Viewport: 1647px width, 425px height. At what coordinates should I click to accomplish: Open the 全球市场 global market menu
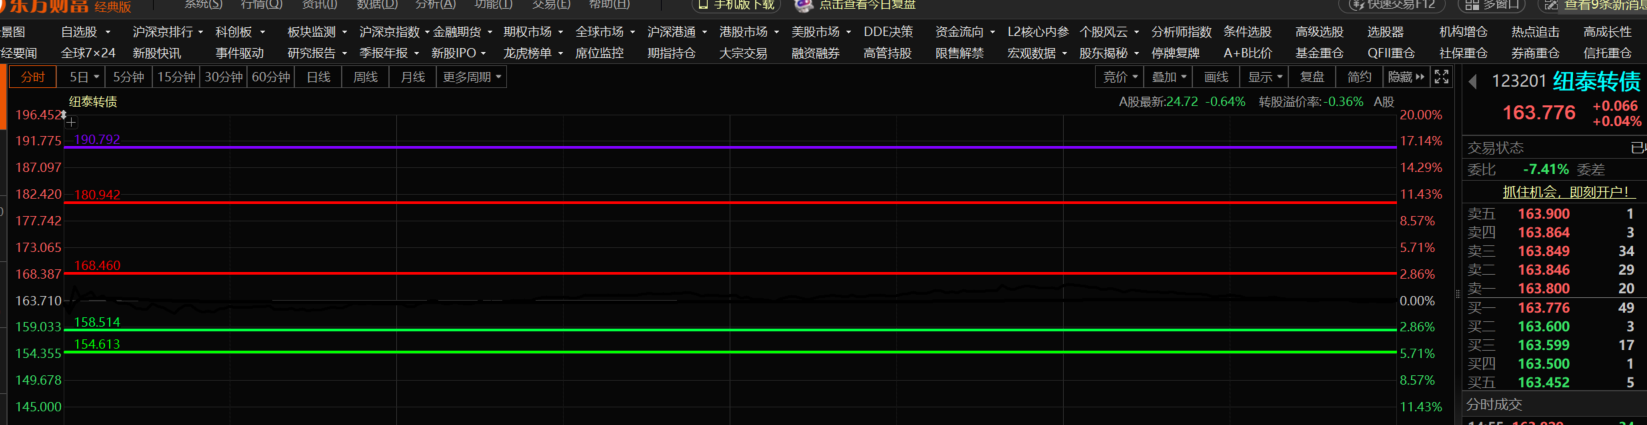click(x=605, y=32)
